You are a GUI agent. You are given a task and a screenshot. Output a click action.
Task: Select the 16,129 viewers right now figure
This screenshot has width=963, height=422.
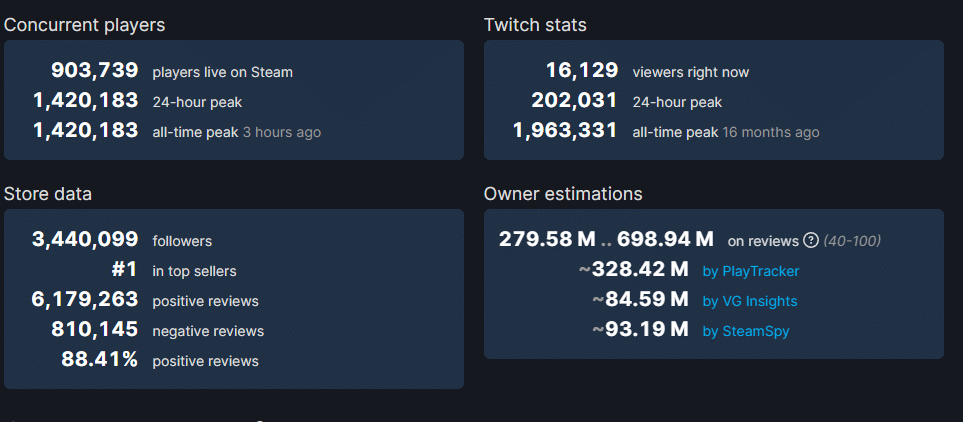[x=581, y=71]
